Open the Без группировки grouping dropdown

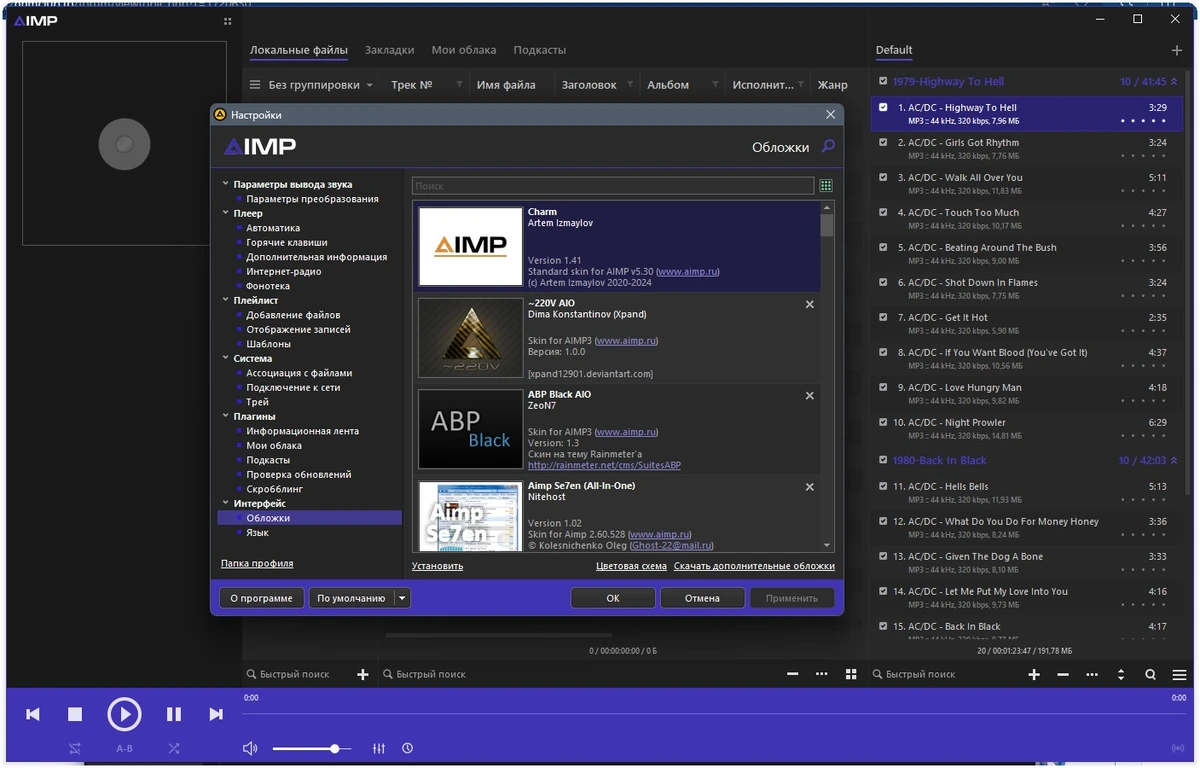pos(311,85)
